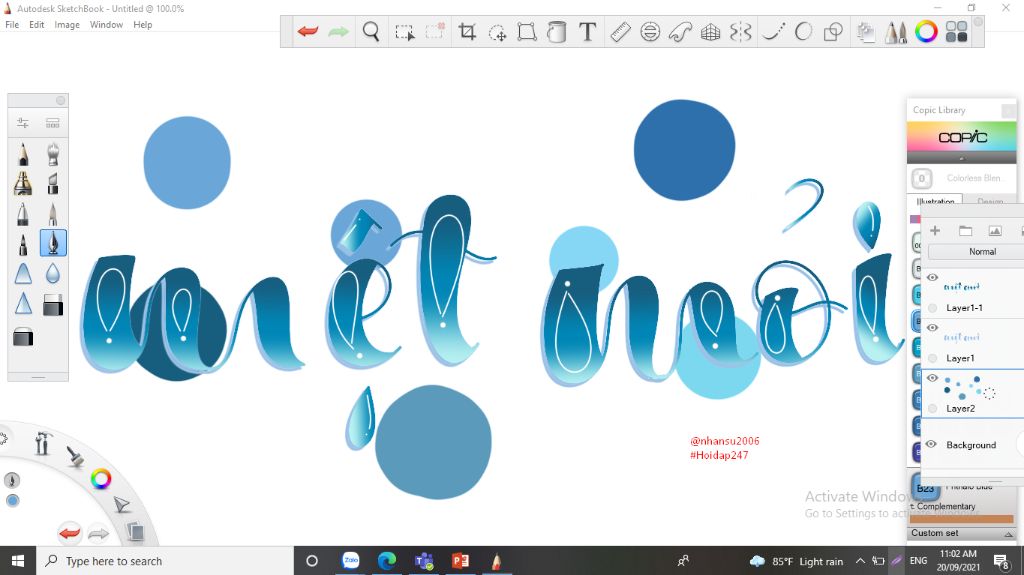Screen dimensions: 1024x575
Task: Pick the orange Complementary color bar
Action: click(x=961, y=519)
